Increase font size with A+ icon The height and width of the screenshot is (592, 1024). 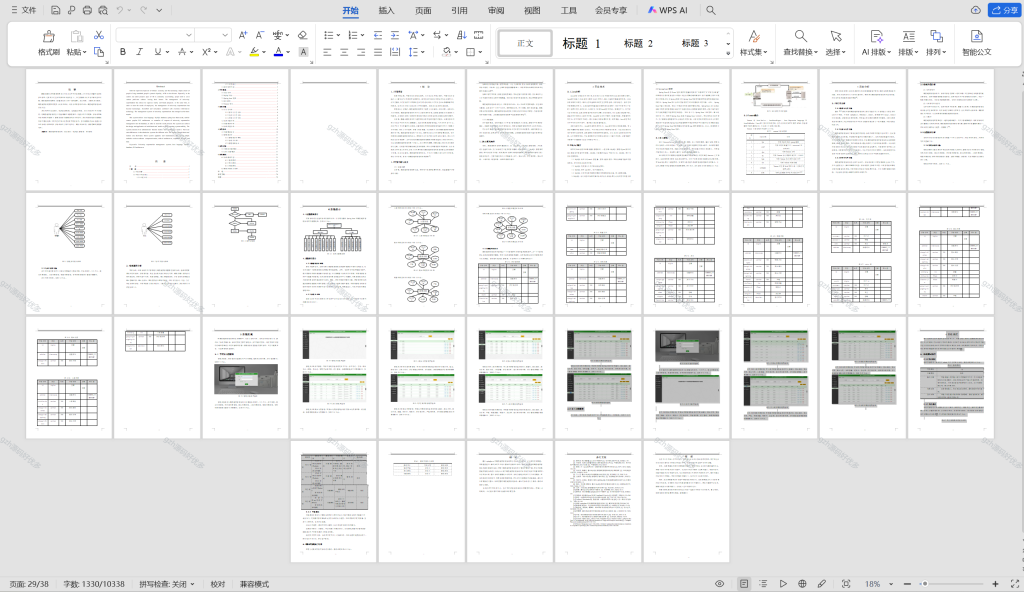click(x=243, y=35)
